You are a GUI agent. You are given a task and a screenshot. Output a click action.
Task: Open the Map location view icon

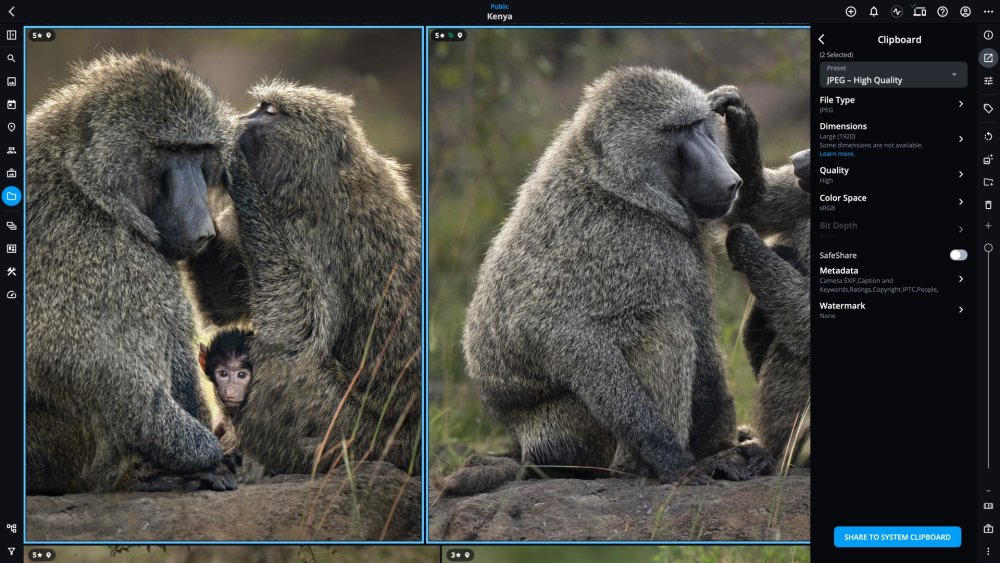coord(11,127)
